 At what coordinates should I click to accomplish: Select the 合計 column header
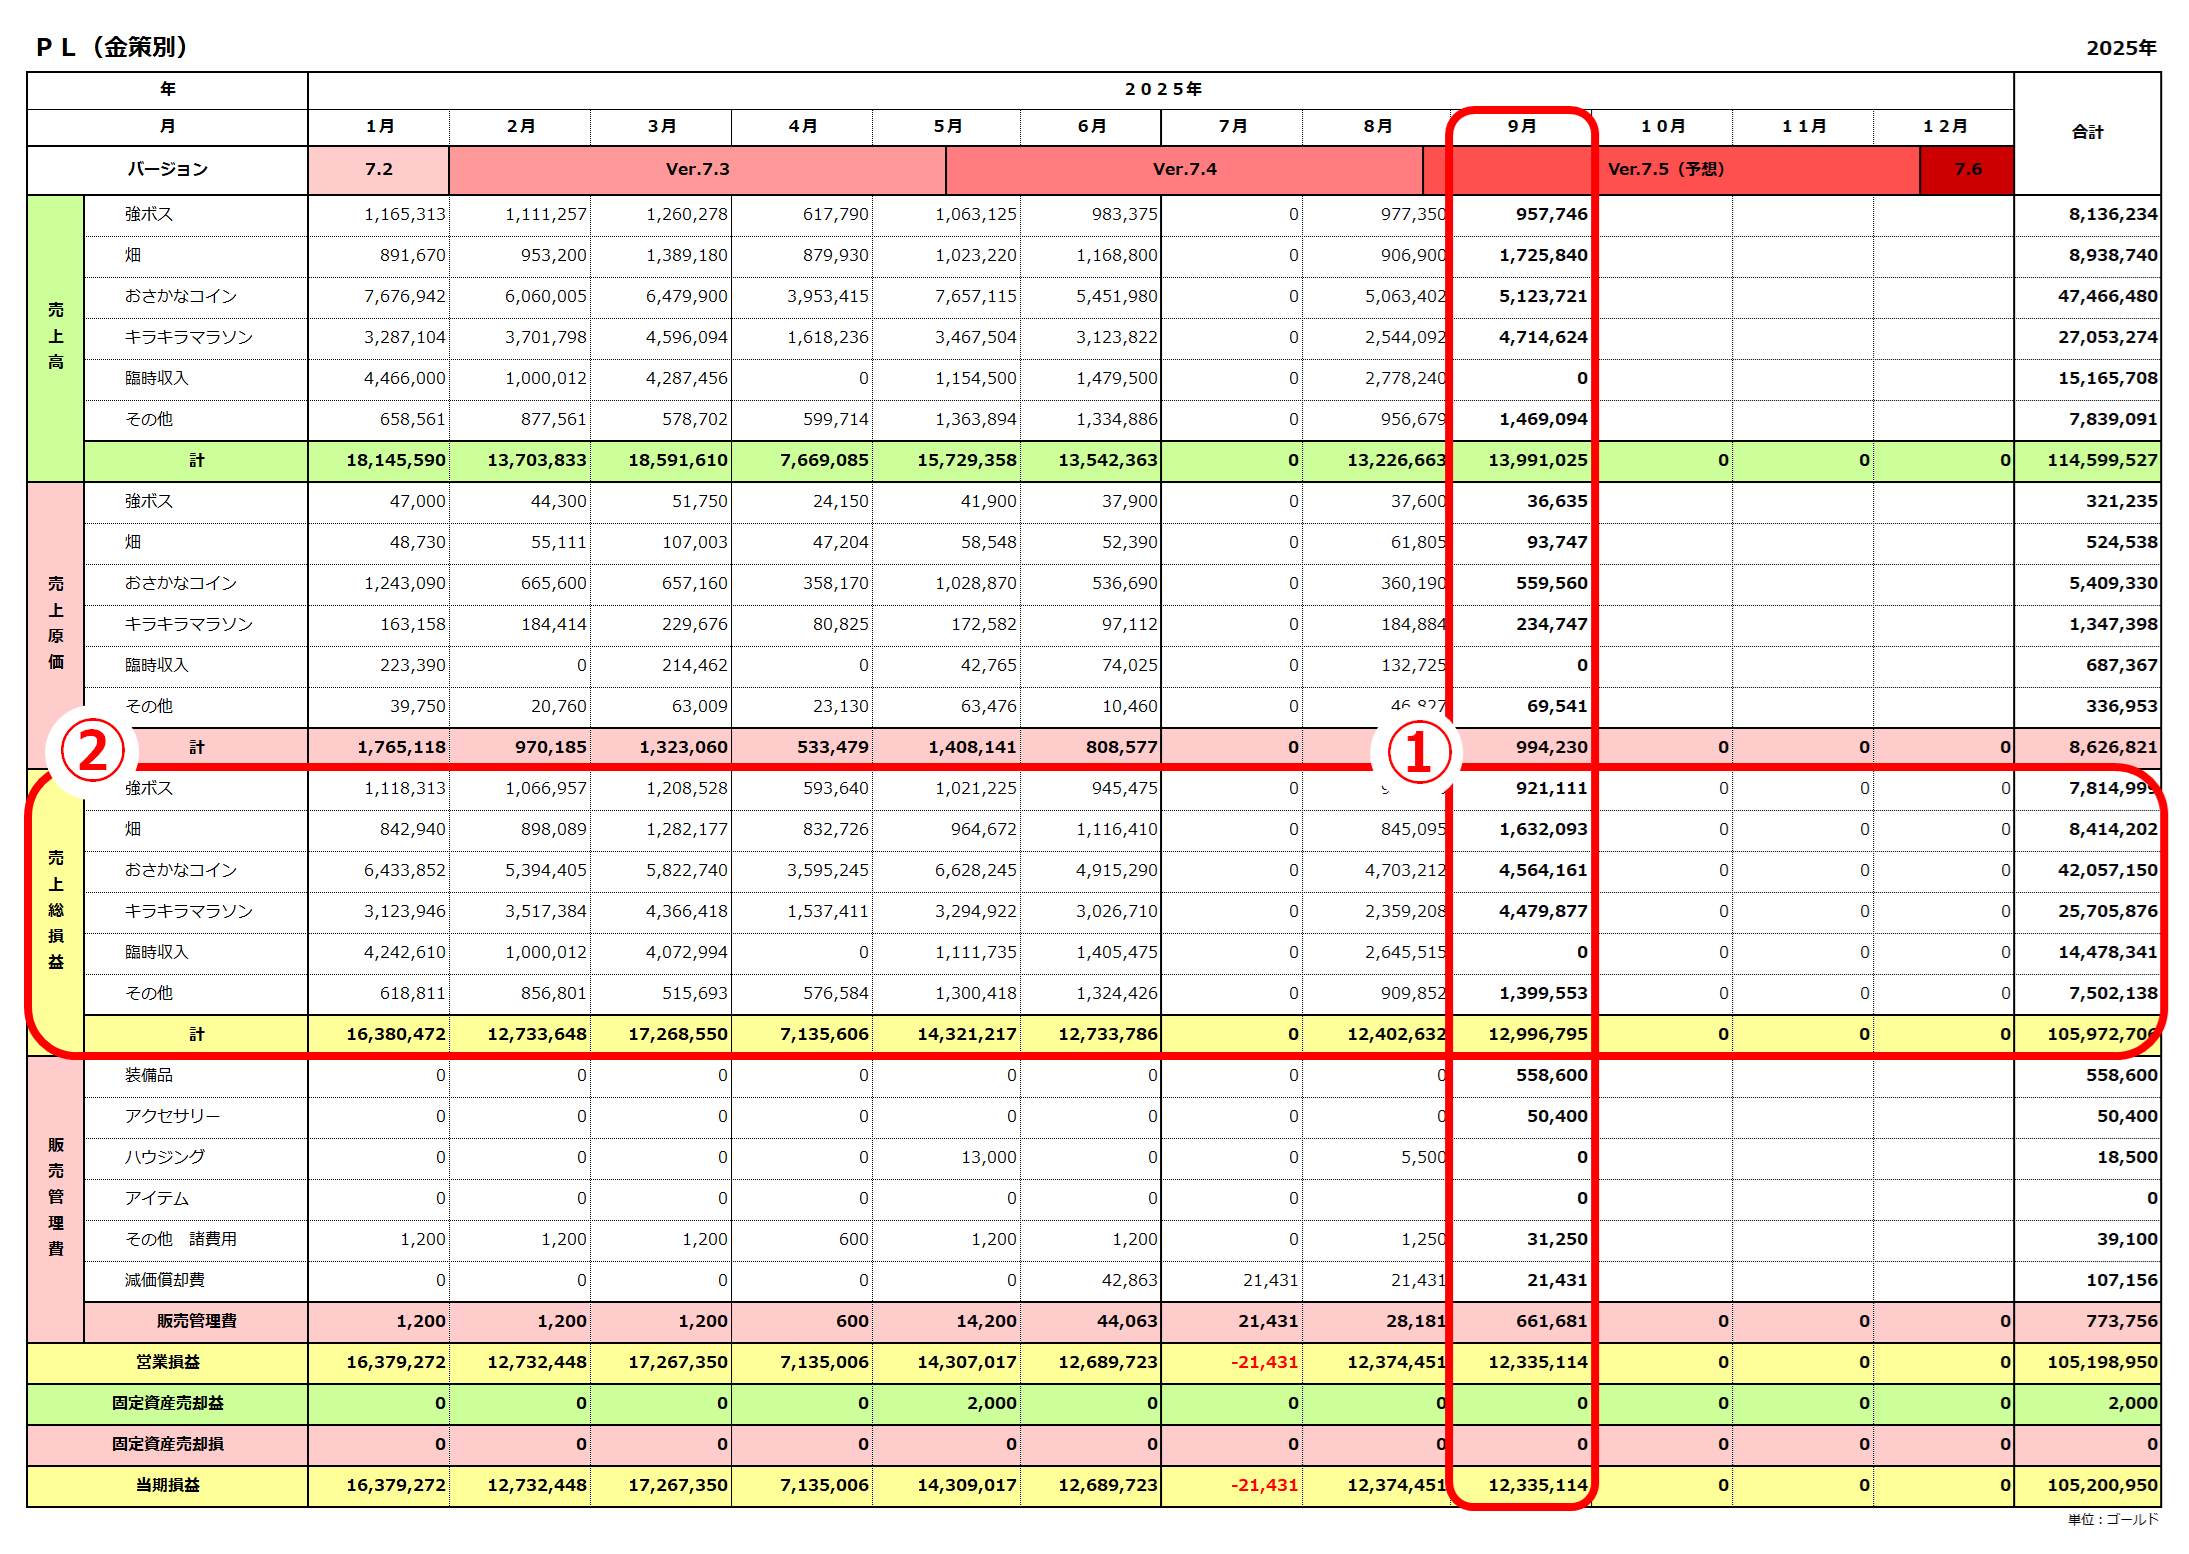[x=2087, y=132]
